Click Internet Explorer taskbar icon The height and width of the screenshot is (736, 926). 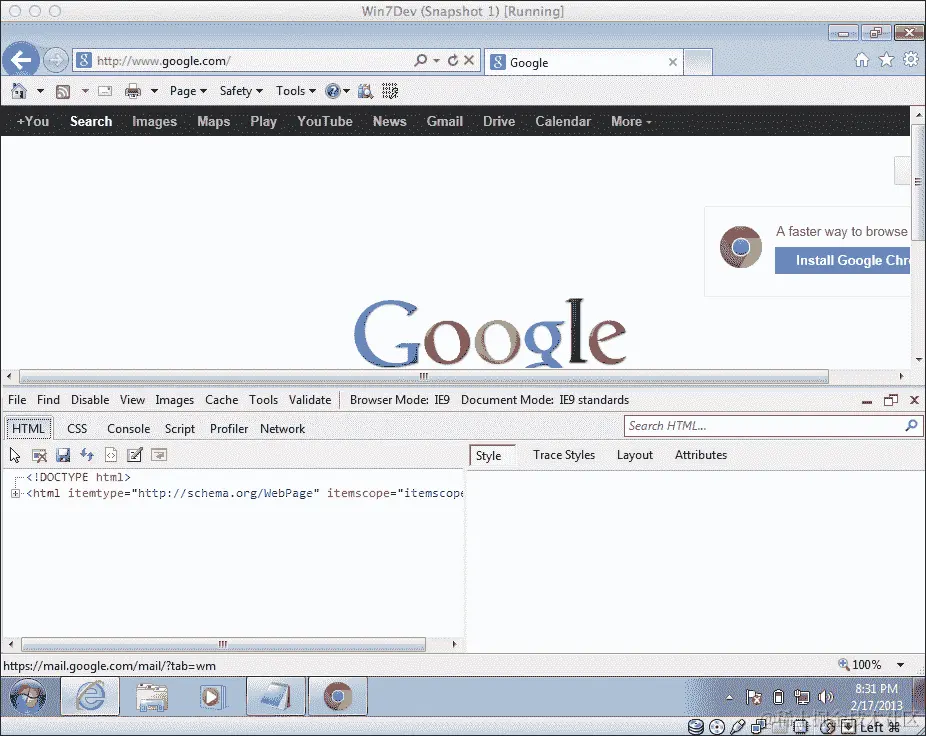[90, 696]
